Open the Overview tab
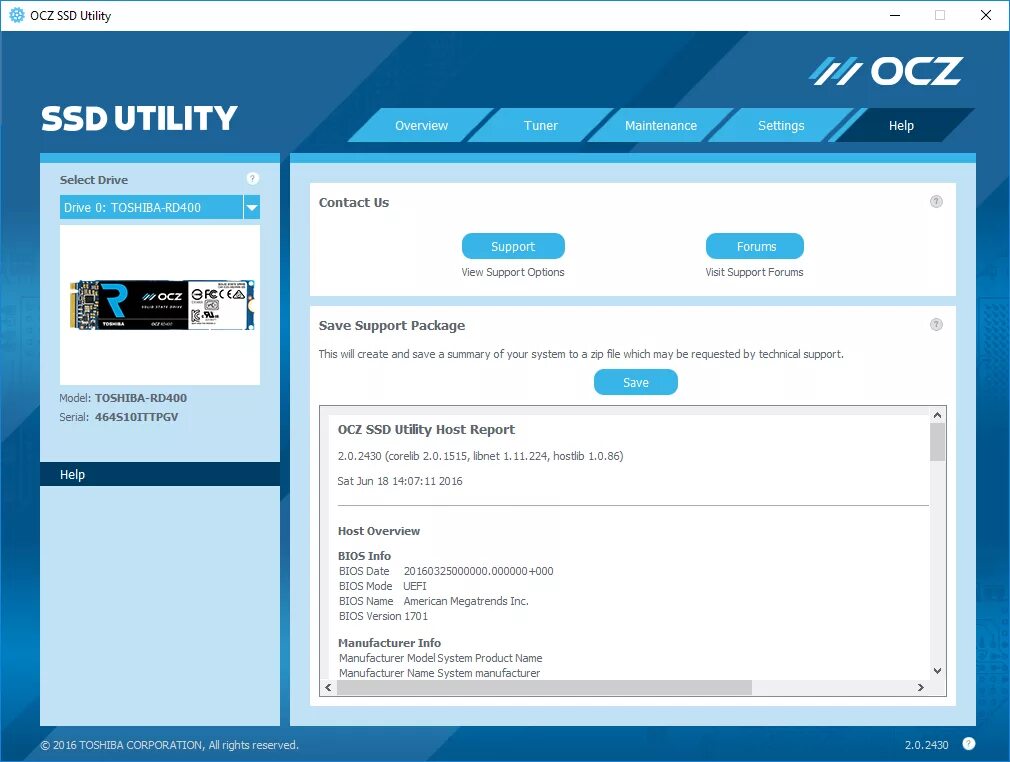Image resolution: width=1010 pixels, height=762 pixels. pyautogui.click(x=421, y=126)
